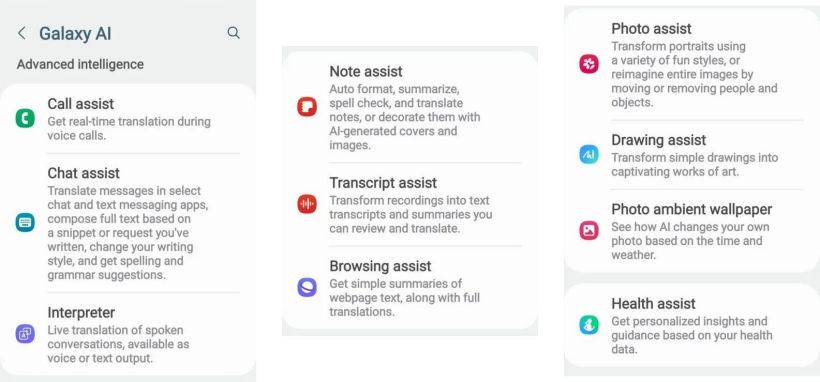Tap the Health assist icon
Screen dimensions: 820x382
pos(589,325)
